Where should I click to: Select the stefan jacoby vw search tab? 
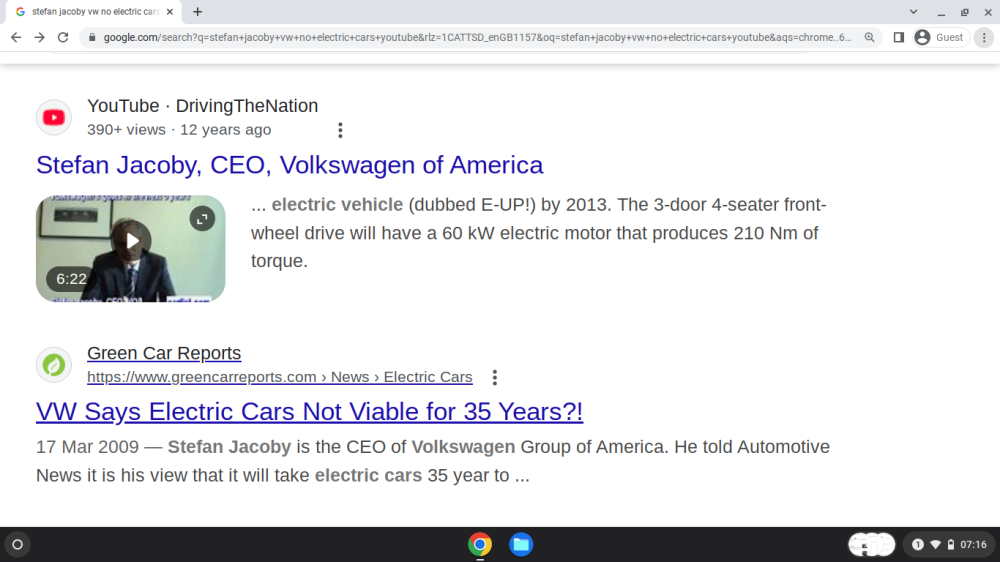coord(94,11)
